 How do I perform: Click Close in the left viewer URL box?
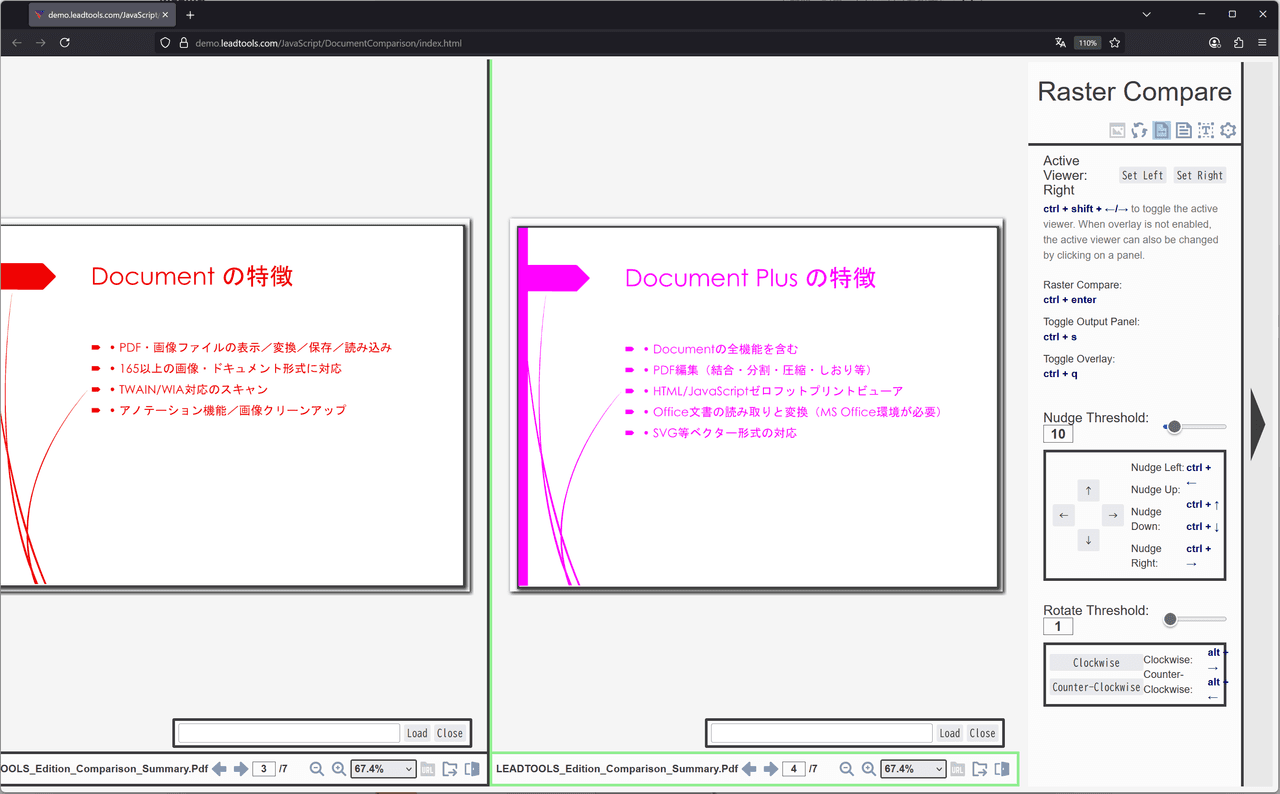pos(450,733)
